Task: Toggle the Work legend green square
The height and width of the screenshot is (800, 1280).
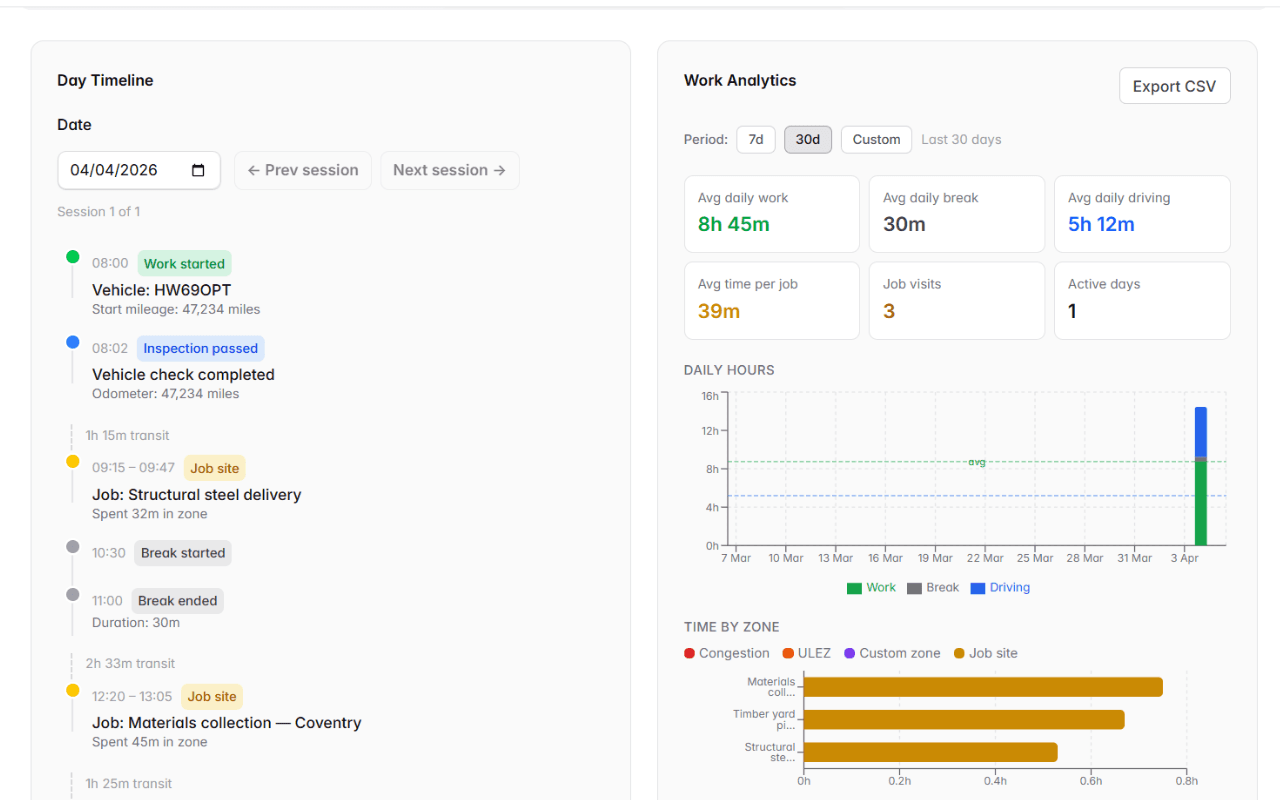Action: pyautogui.click(x=854, y=588)
